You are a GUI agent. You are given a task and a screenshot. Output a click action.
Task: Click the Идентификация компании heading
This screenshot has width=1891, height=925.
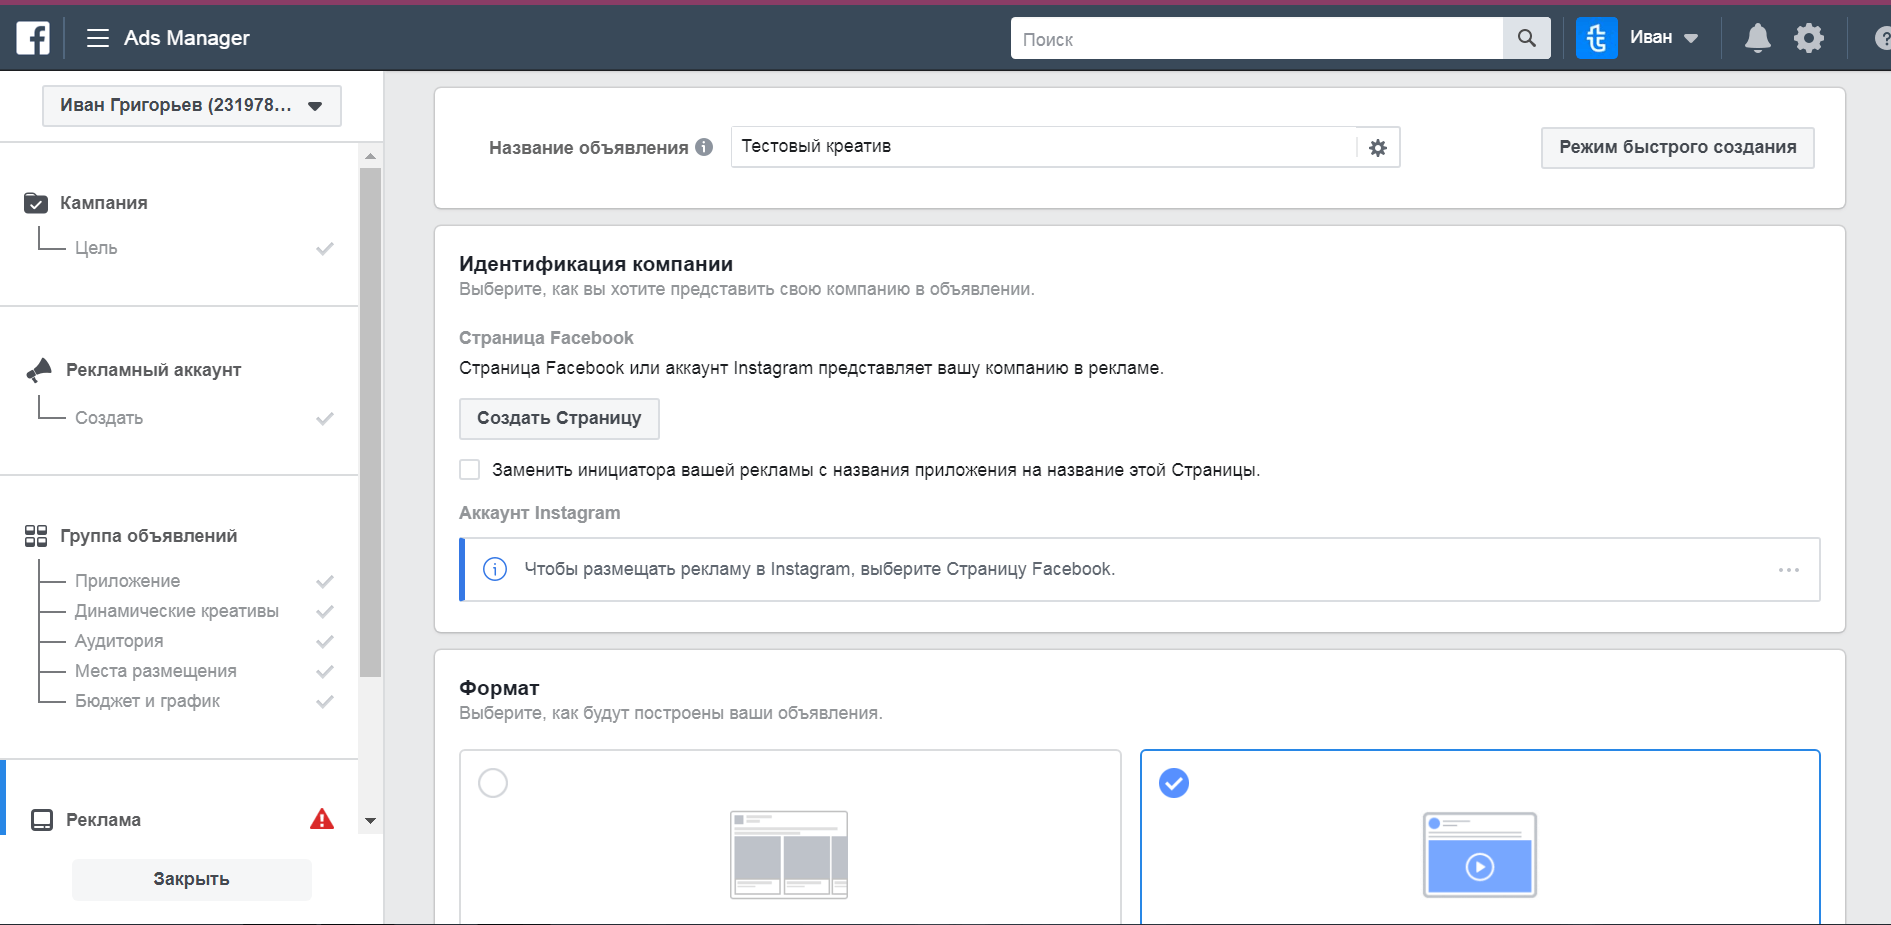click(596, 264)
